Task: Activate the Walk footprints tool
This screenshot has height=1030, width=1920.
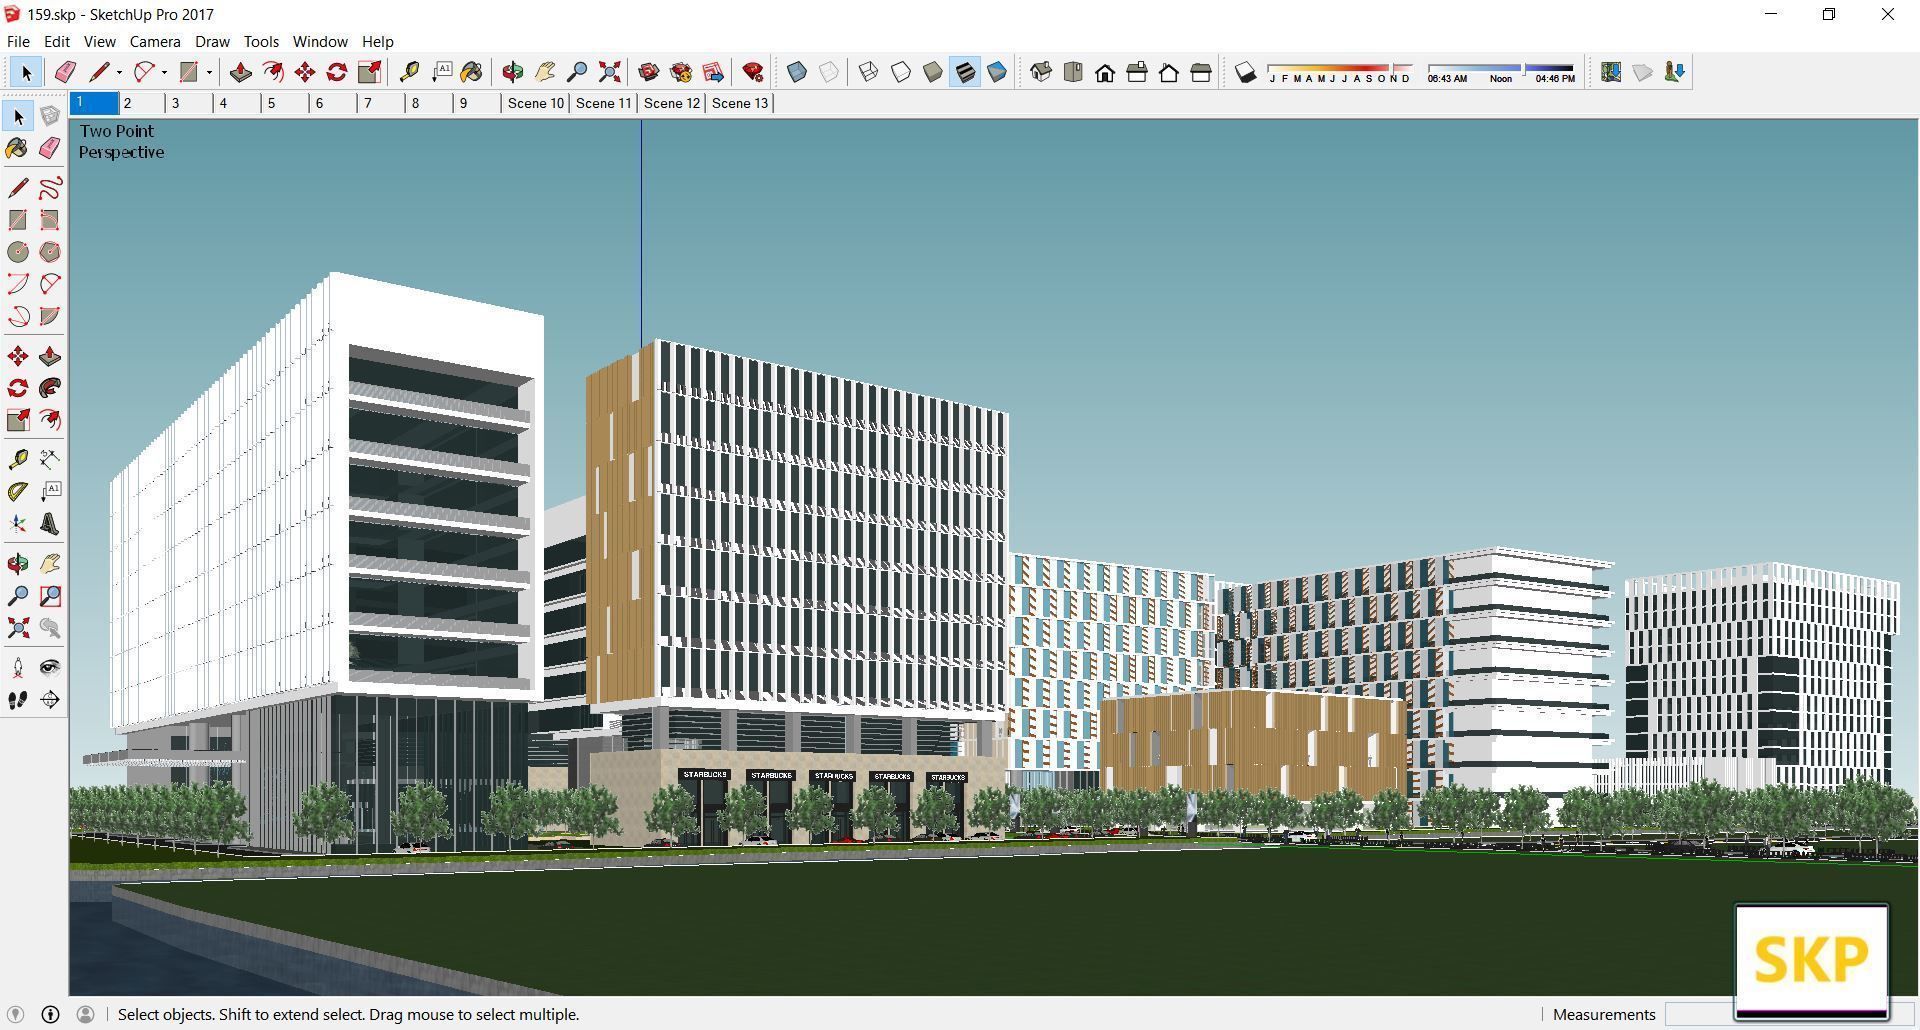Action: (18, 700)
